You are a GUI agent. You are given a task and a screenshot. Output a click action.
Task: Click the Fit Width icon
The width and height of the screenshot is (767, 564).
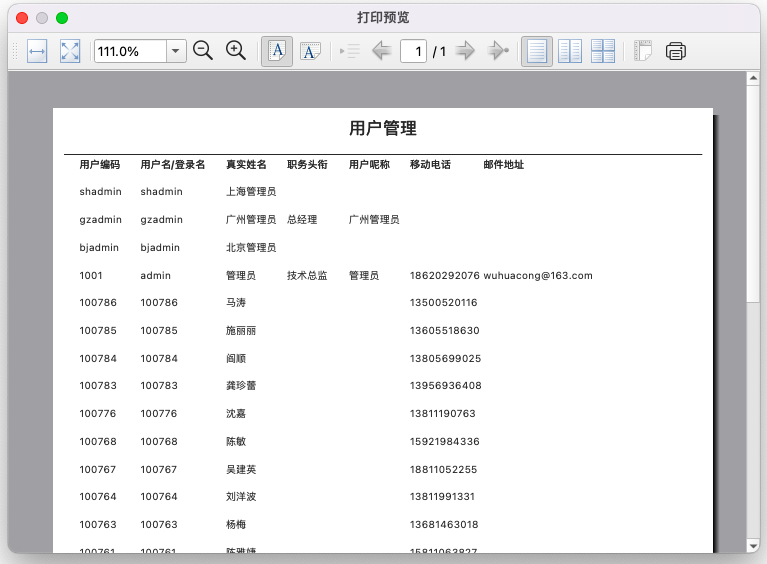click(x=37, y=51)
